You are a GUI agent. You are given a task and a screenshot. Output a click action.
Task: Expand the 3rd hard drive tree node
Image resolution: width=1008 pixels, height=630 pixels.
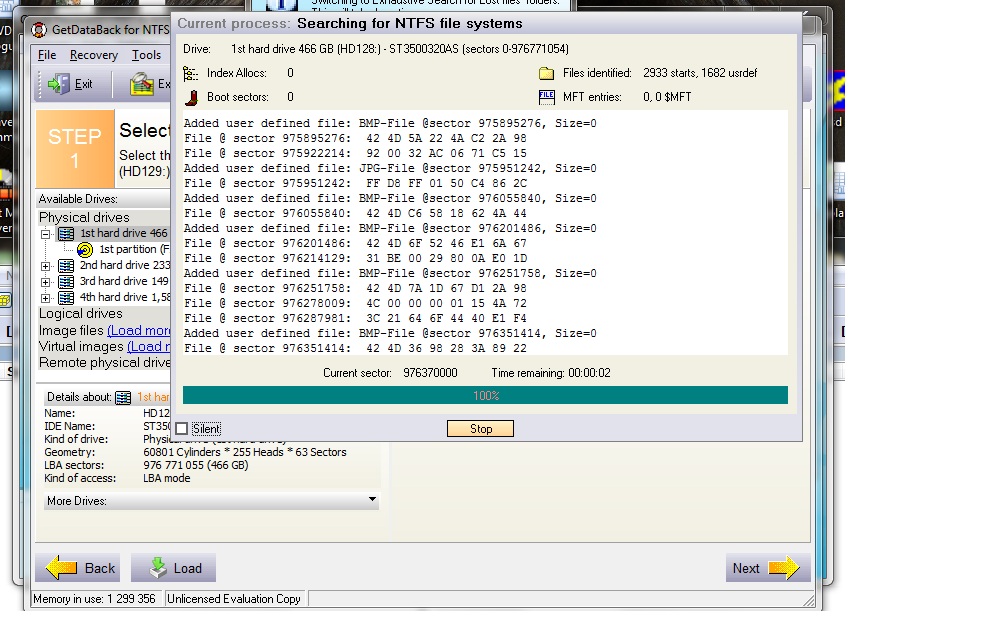46,282
